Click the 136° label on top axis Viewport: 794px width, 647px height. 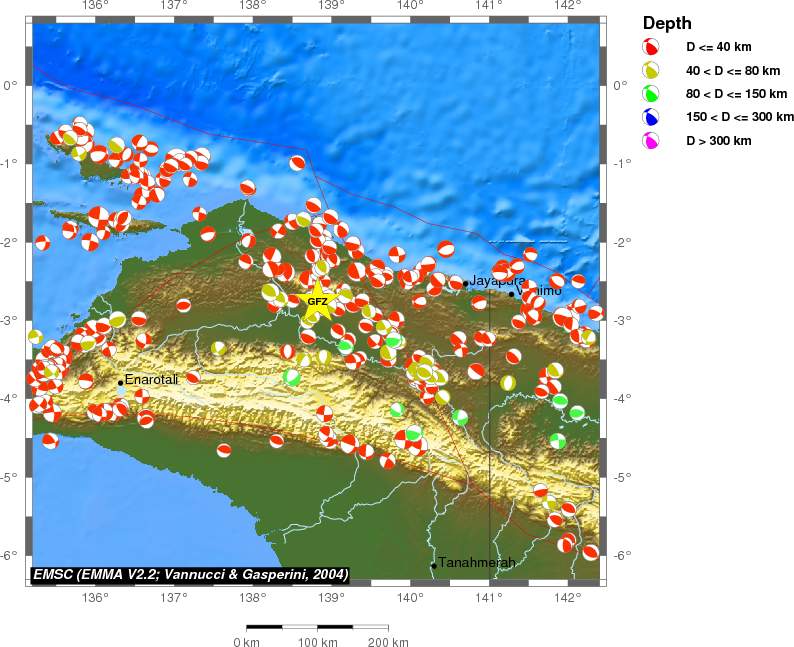(x=95, y=6)
